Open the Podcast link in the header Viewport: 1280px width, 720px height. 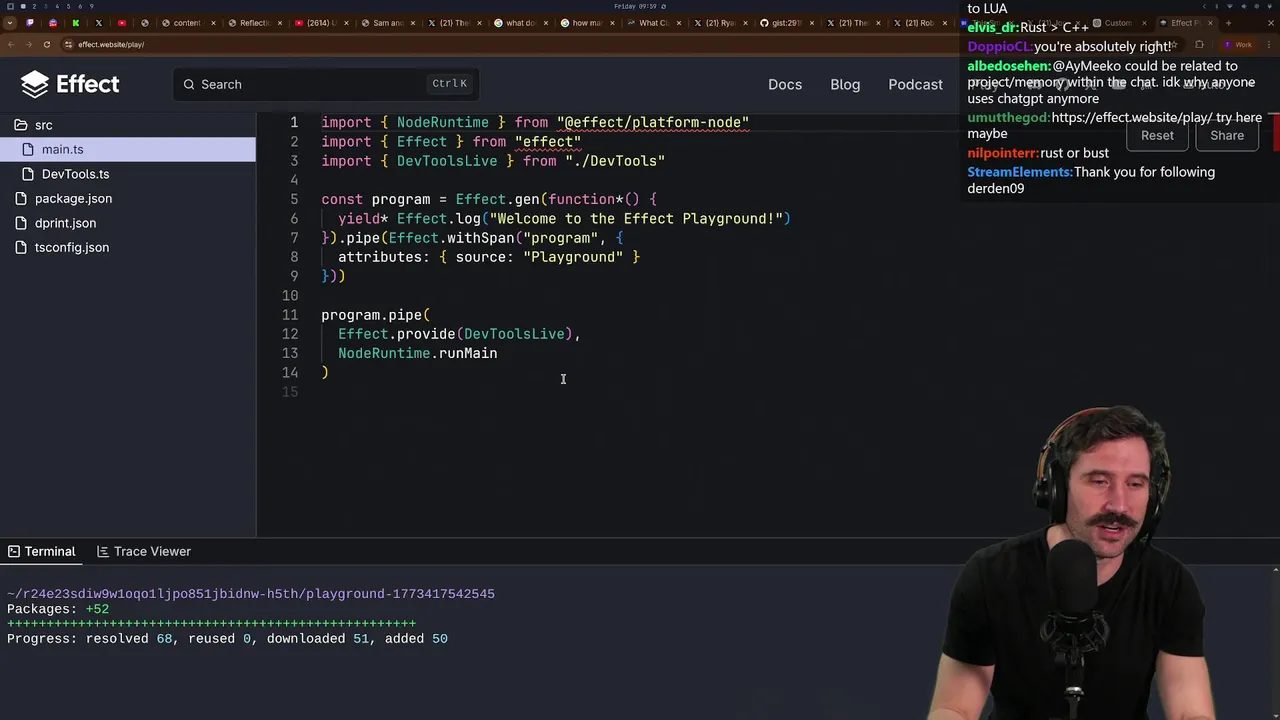(x=916, y=84)
